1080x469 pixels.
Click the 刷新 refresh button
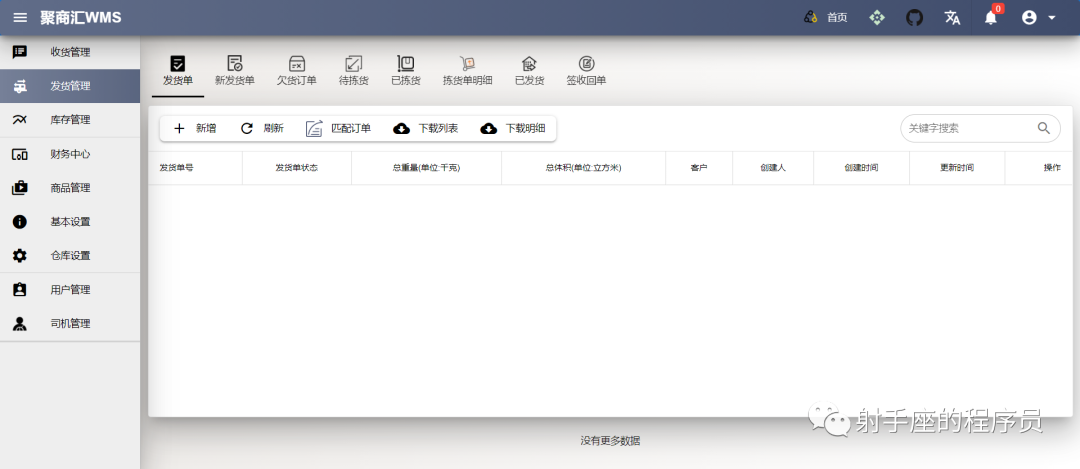[262, 128]
